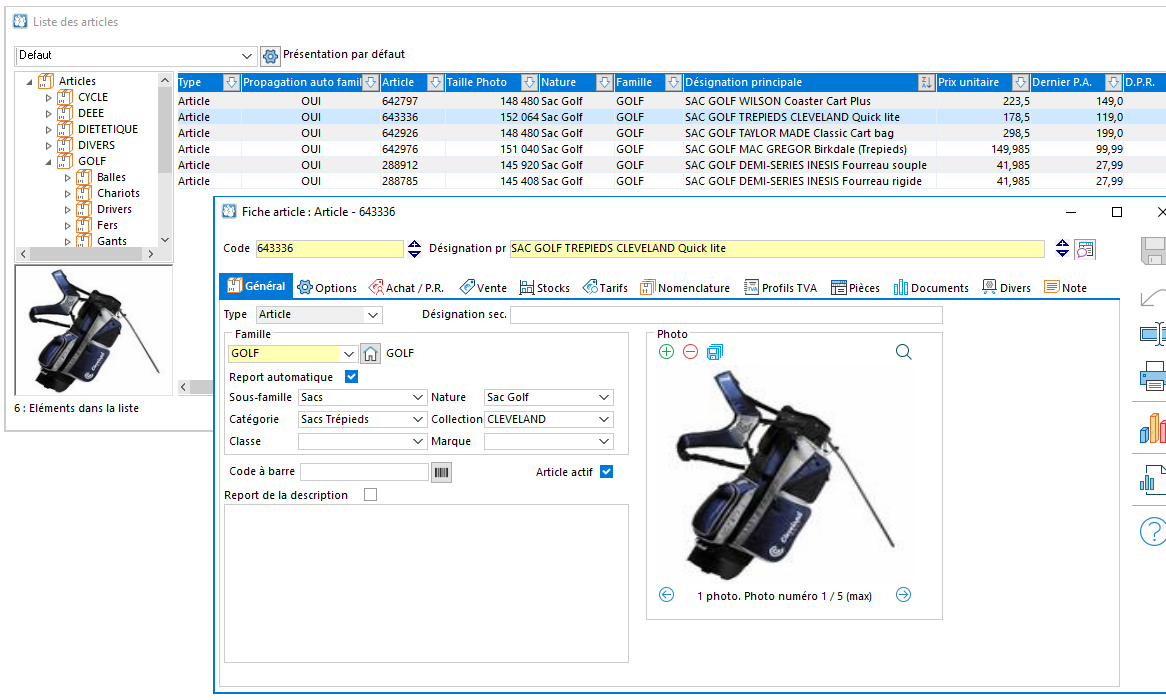
Task: Remove photo with red minus icon
Action: click(x=690, y=352)
